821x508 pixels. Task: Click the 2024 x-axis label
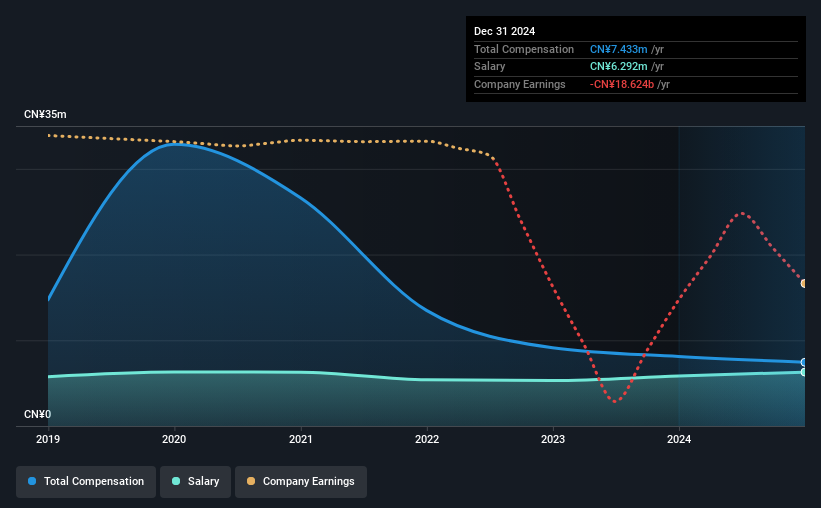(679, 439)
